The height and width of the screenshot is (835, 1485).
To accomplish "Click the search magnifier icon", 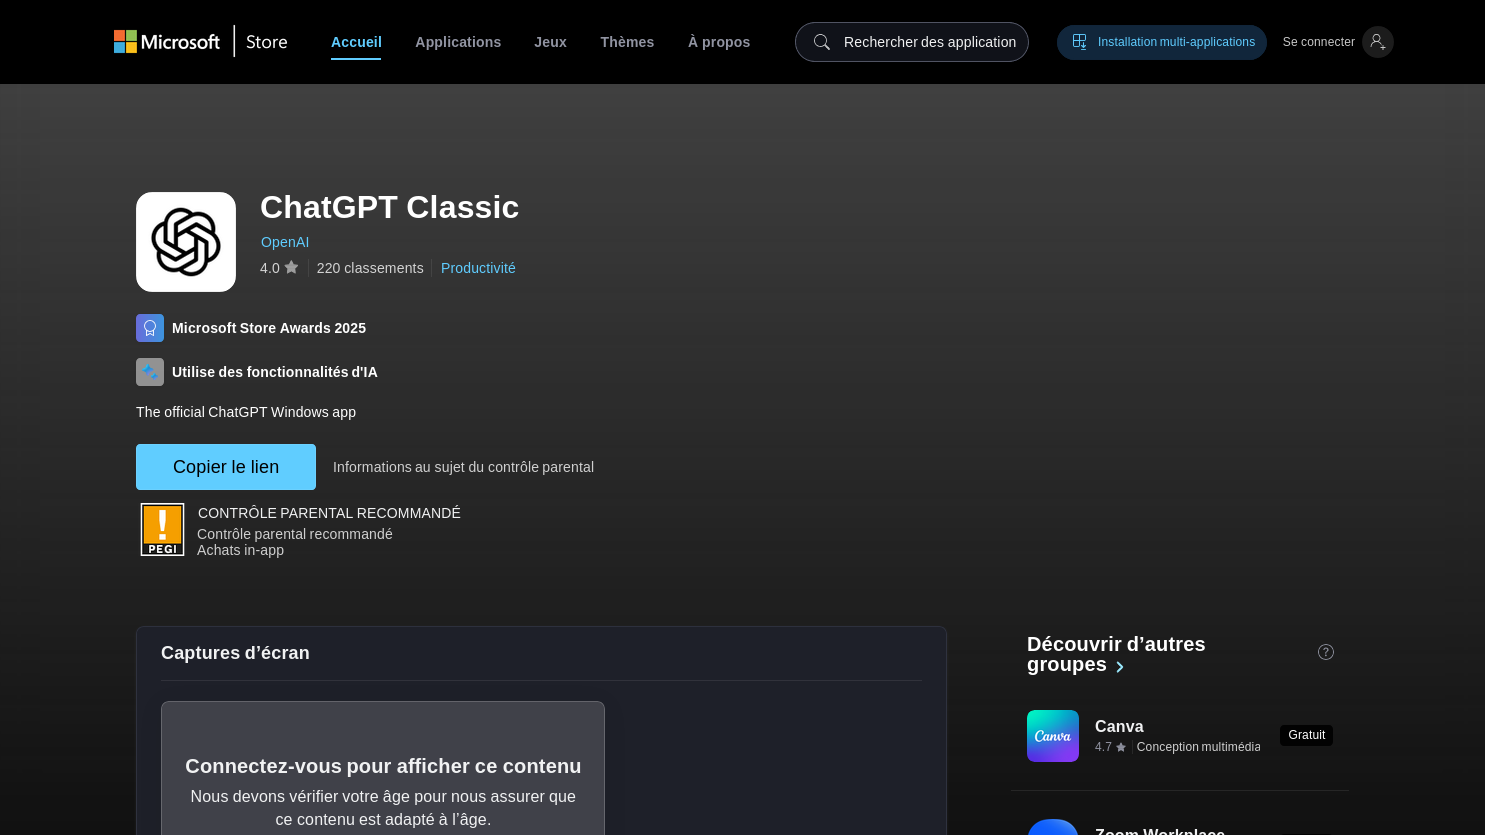I will pyautogui.click(x=822, y=42).
